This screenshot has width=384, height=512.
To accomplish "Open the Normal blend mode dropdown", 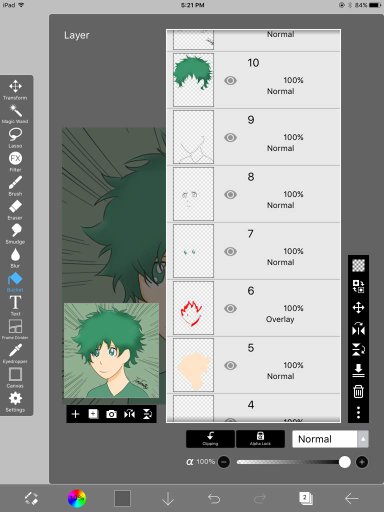I will click(x=330, y=439).
